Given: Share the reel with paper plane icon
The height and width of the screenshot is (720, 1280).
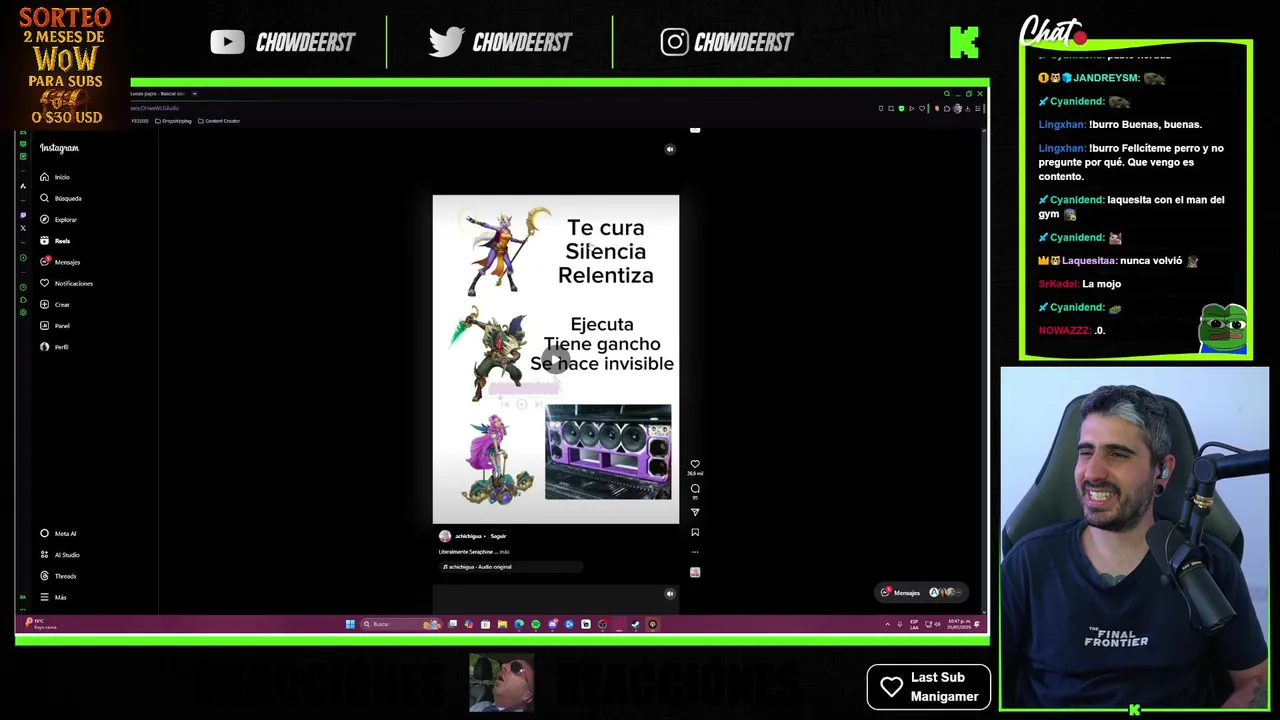Looking at the screenshot, I should tap(695, 512).
